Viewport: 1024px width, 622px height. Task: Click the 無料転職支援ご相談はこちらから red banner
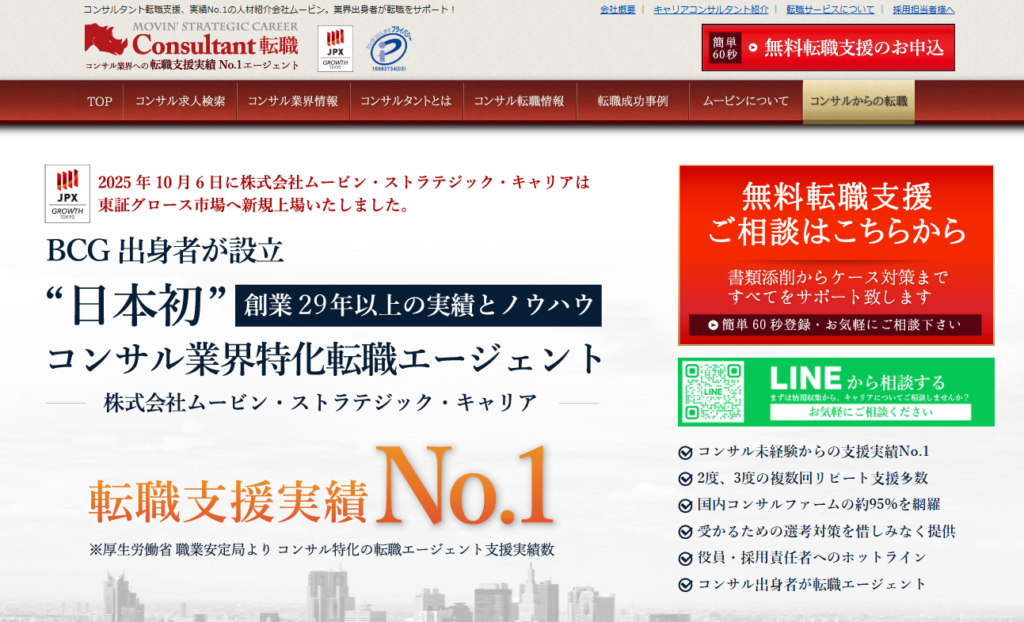tap(836, 254)
